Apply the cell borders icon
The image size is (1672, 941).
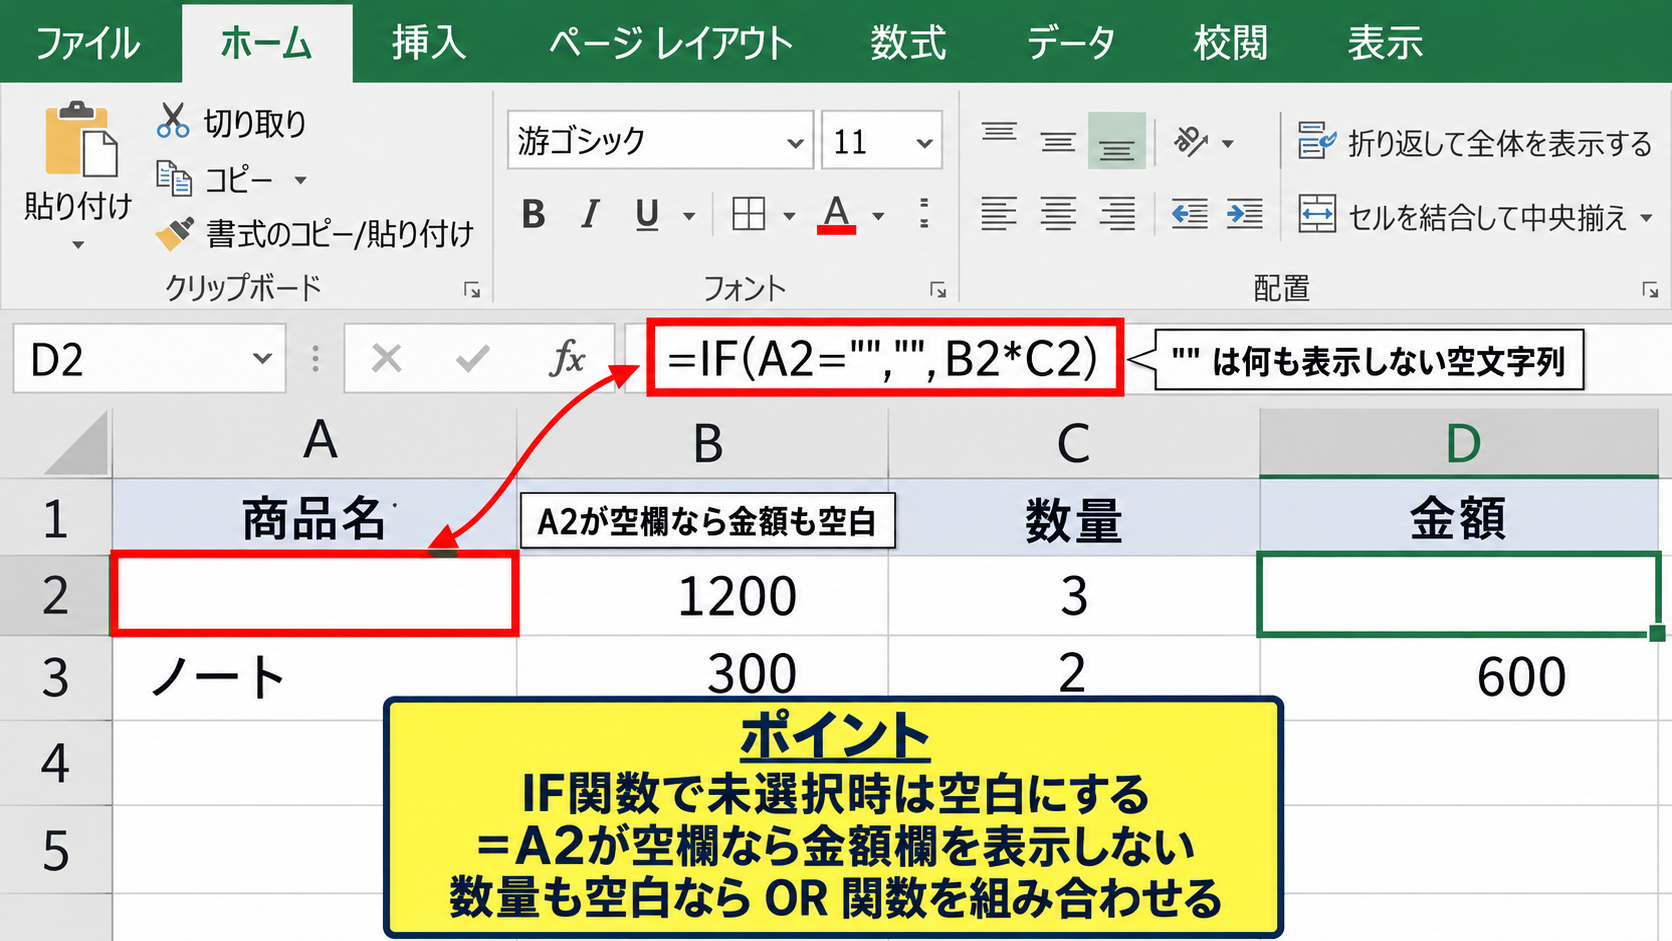coord(749,214)
